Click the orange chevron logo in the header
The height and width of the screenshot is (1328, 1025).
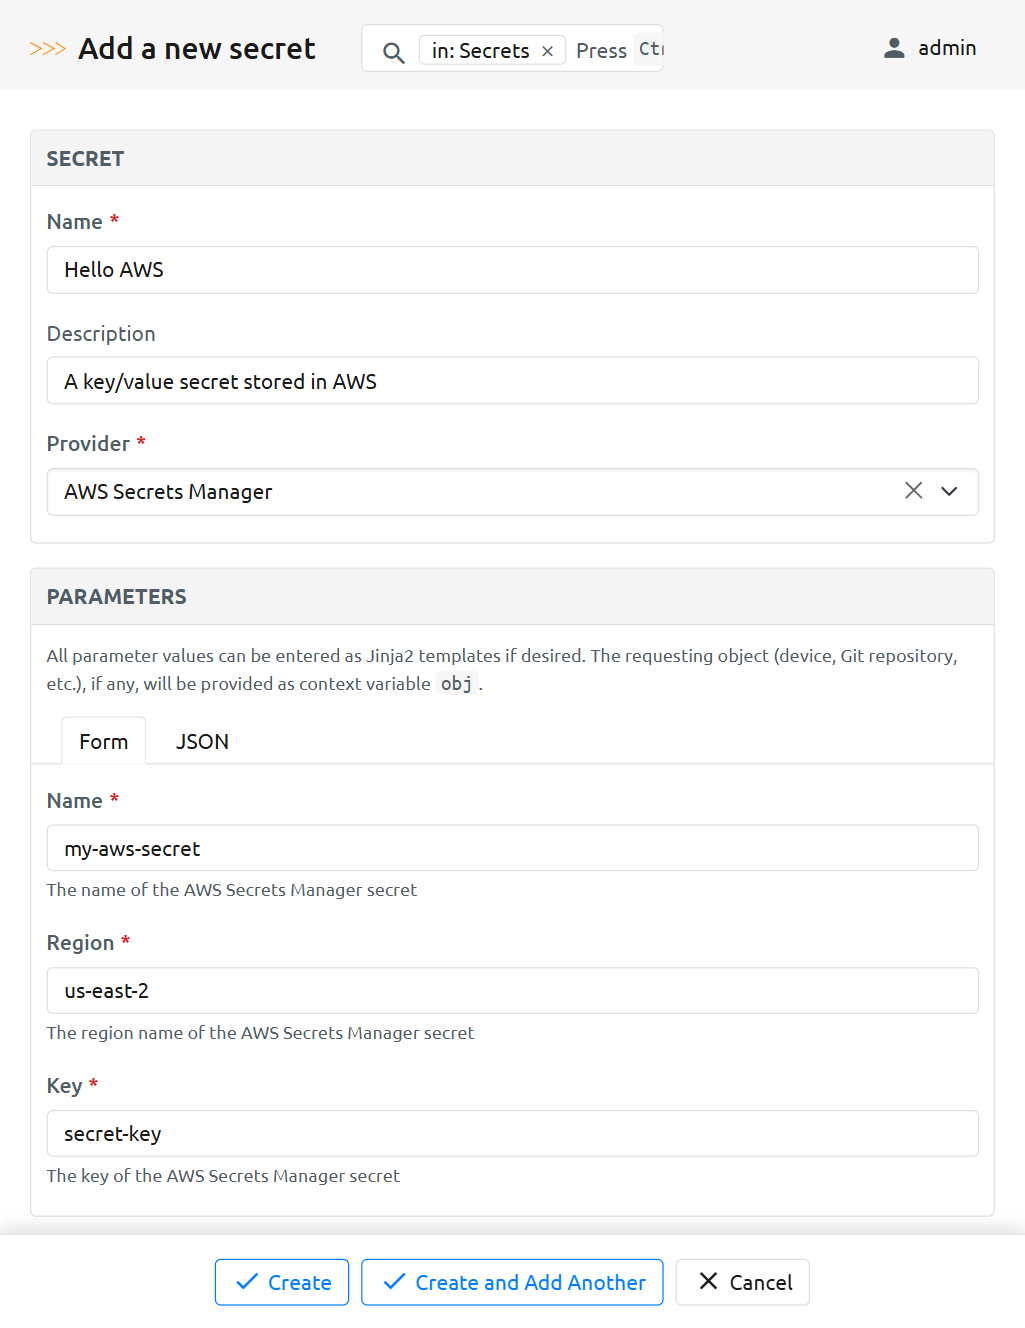[46, 47]
